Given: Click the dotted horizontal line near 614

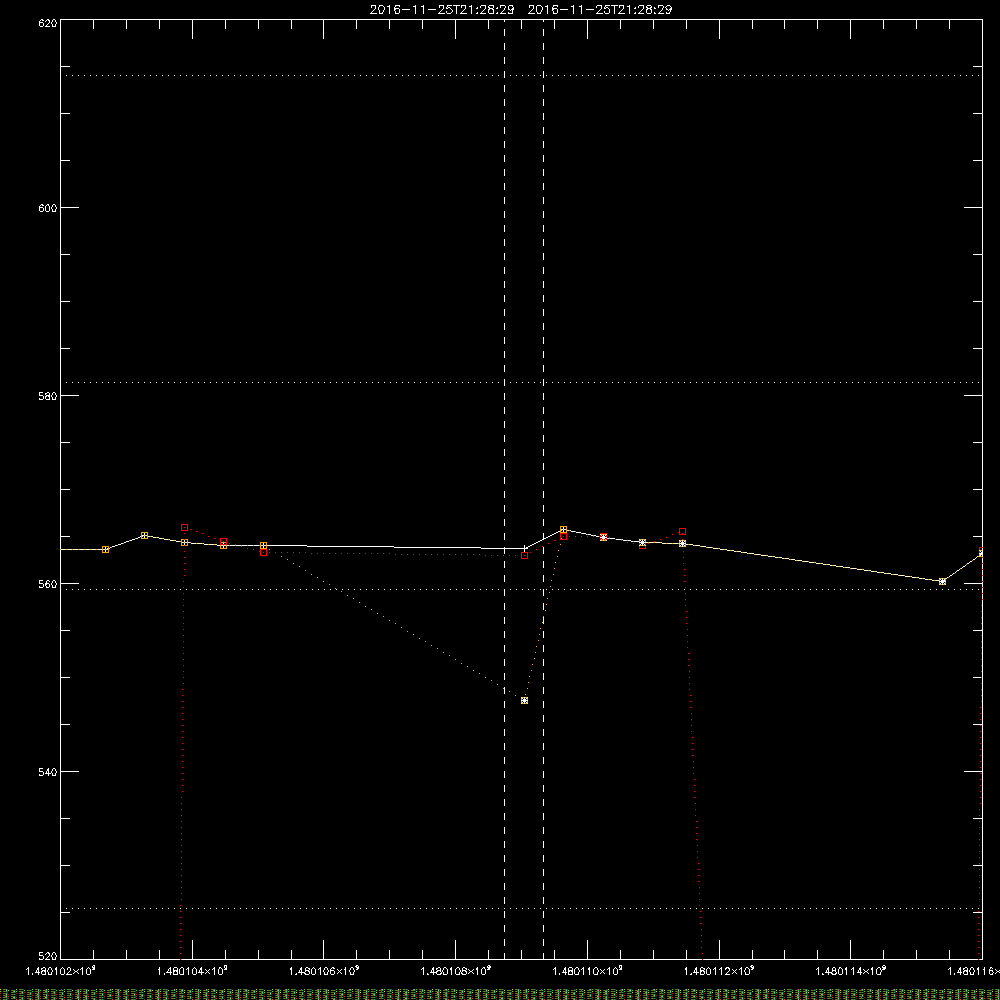Looking at the screenshot, I should 521,75.
